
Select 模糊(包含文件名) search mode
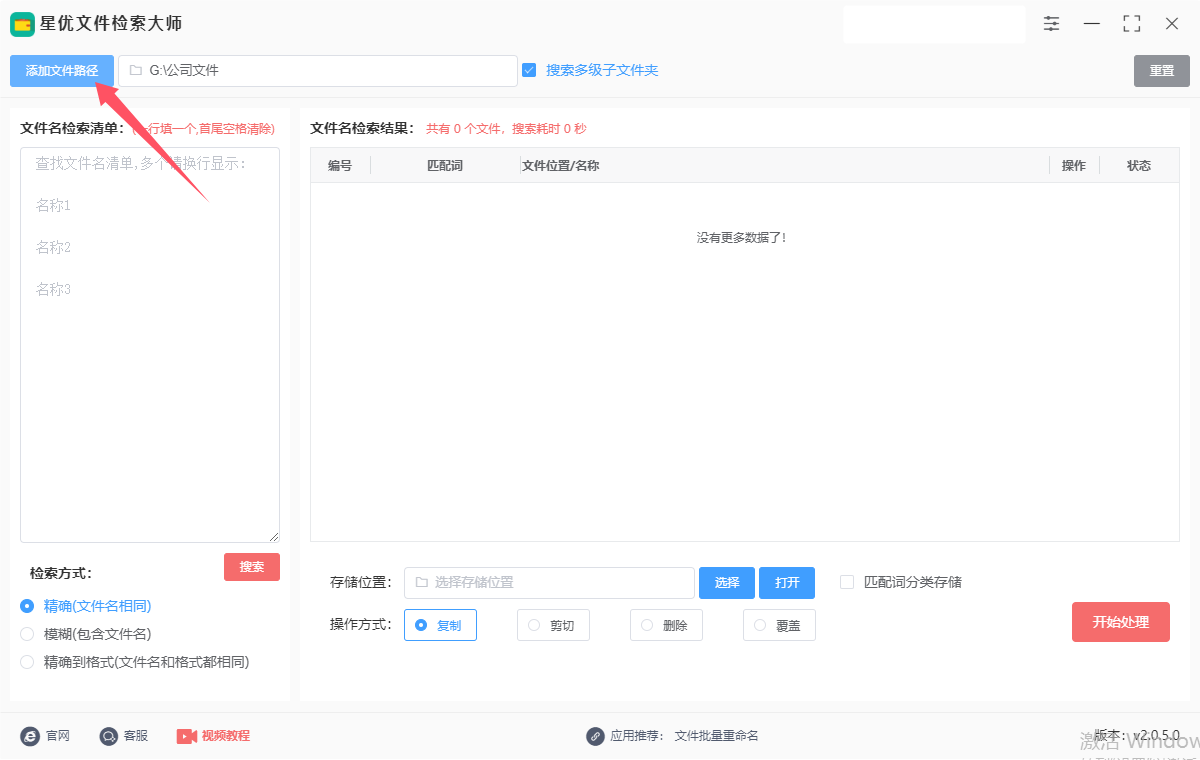point(27,634)
